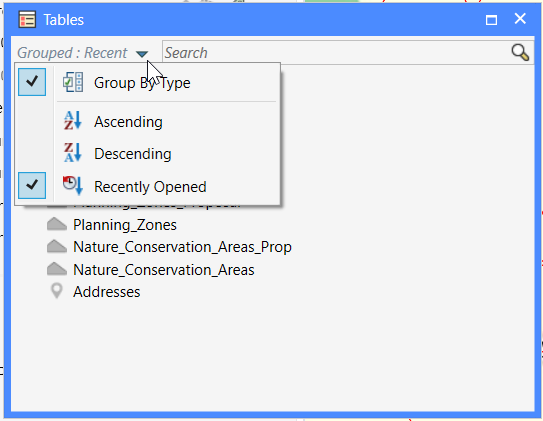Click the Grouped : Recent label
This screenshot has height=421, width=543.
[x=72, y=53]
